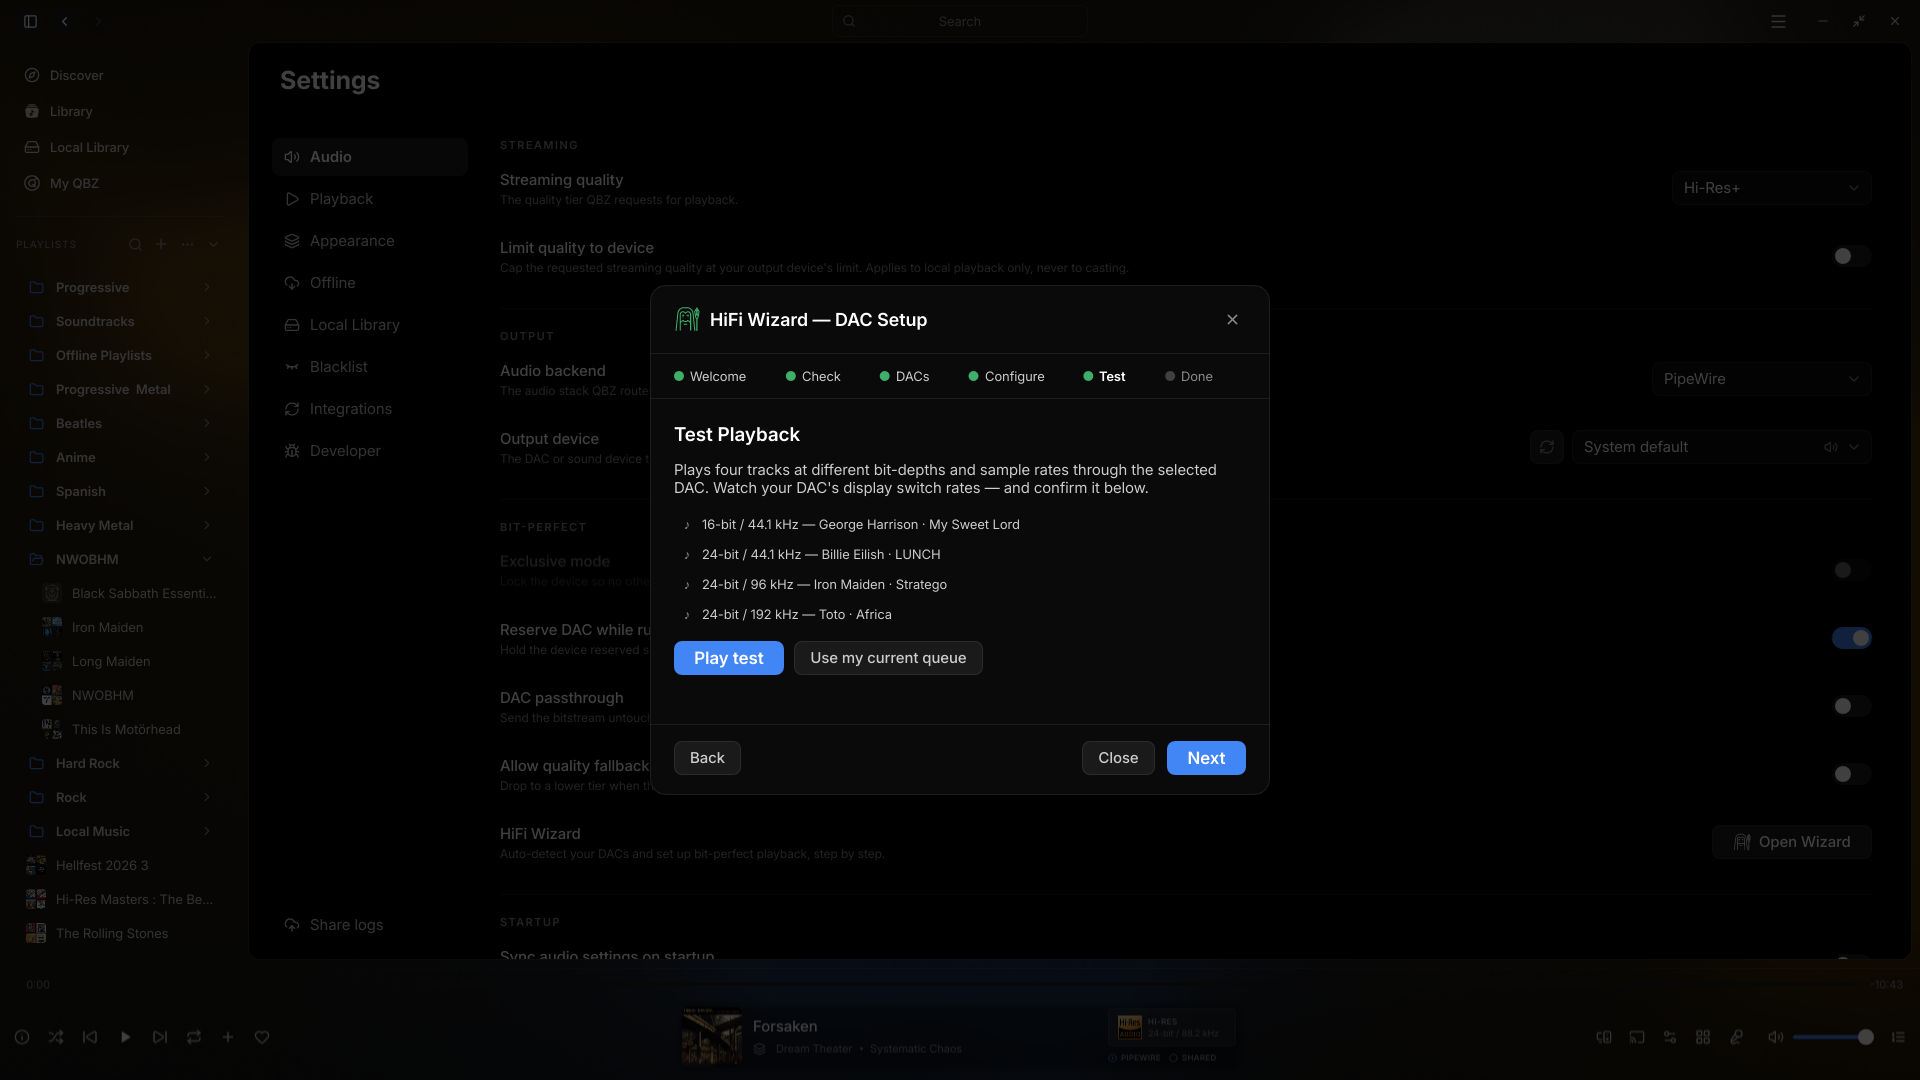The height and width of the screenshot is (1080, 1920).
Task: Choose Use my current queue
Action: [x=888, y=658]
